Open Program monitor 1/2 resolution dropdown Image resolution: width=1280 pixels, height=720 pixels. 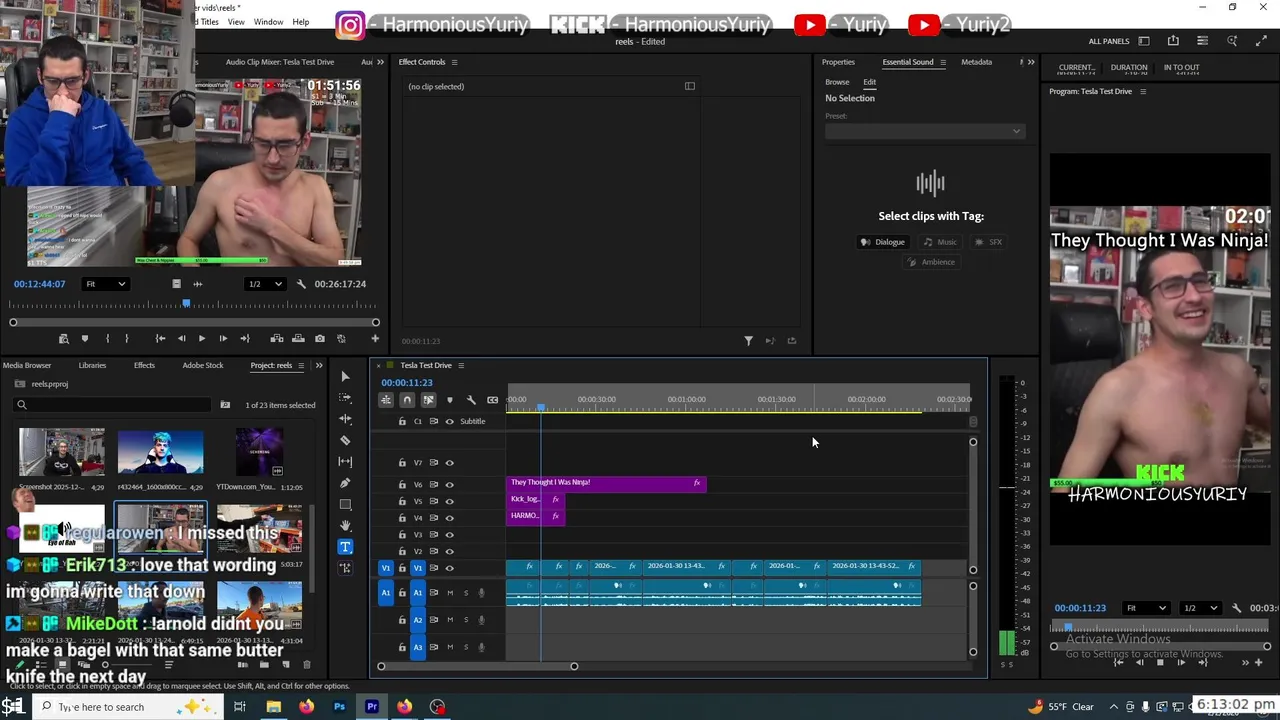(x=1203, y=608)
